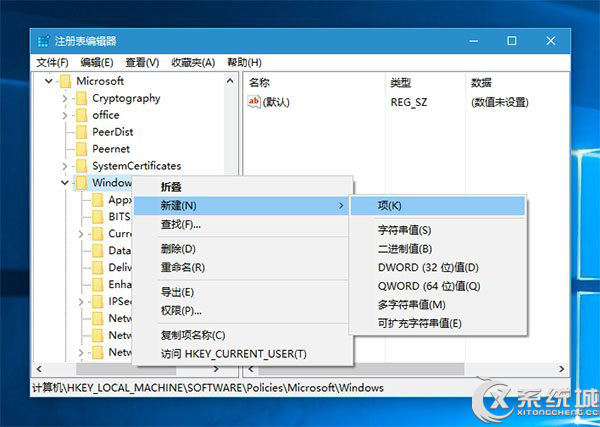Collapse the Windows tree node
The image size is (600, 427).
tap(65, 183)
